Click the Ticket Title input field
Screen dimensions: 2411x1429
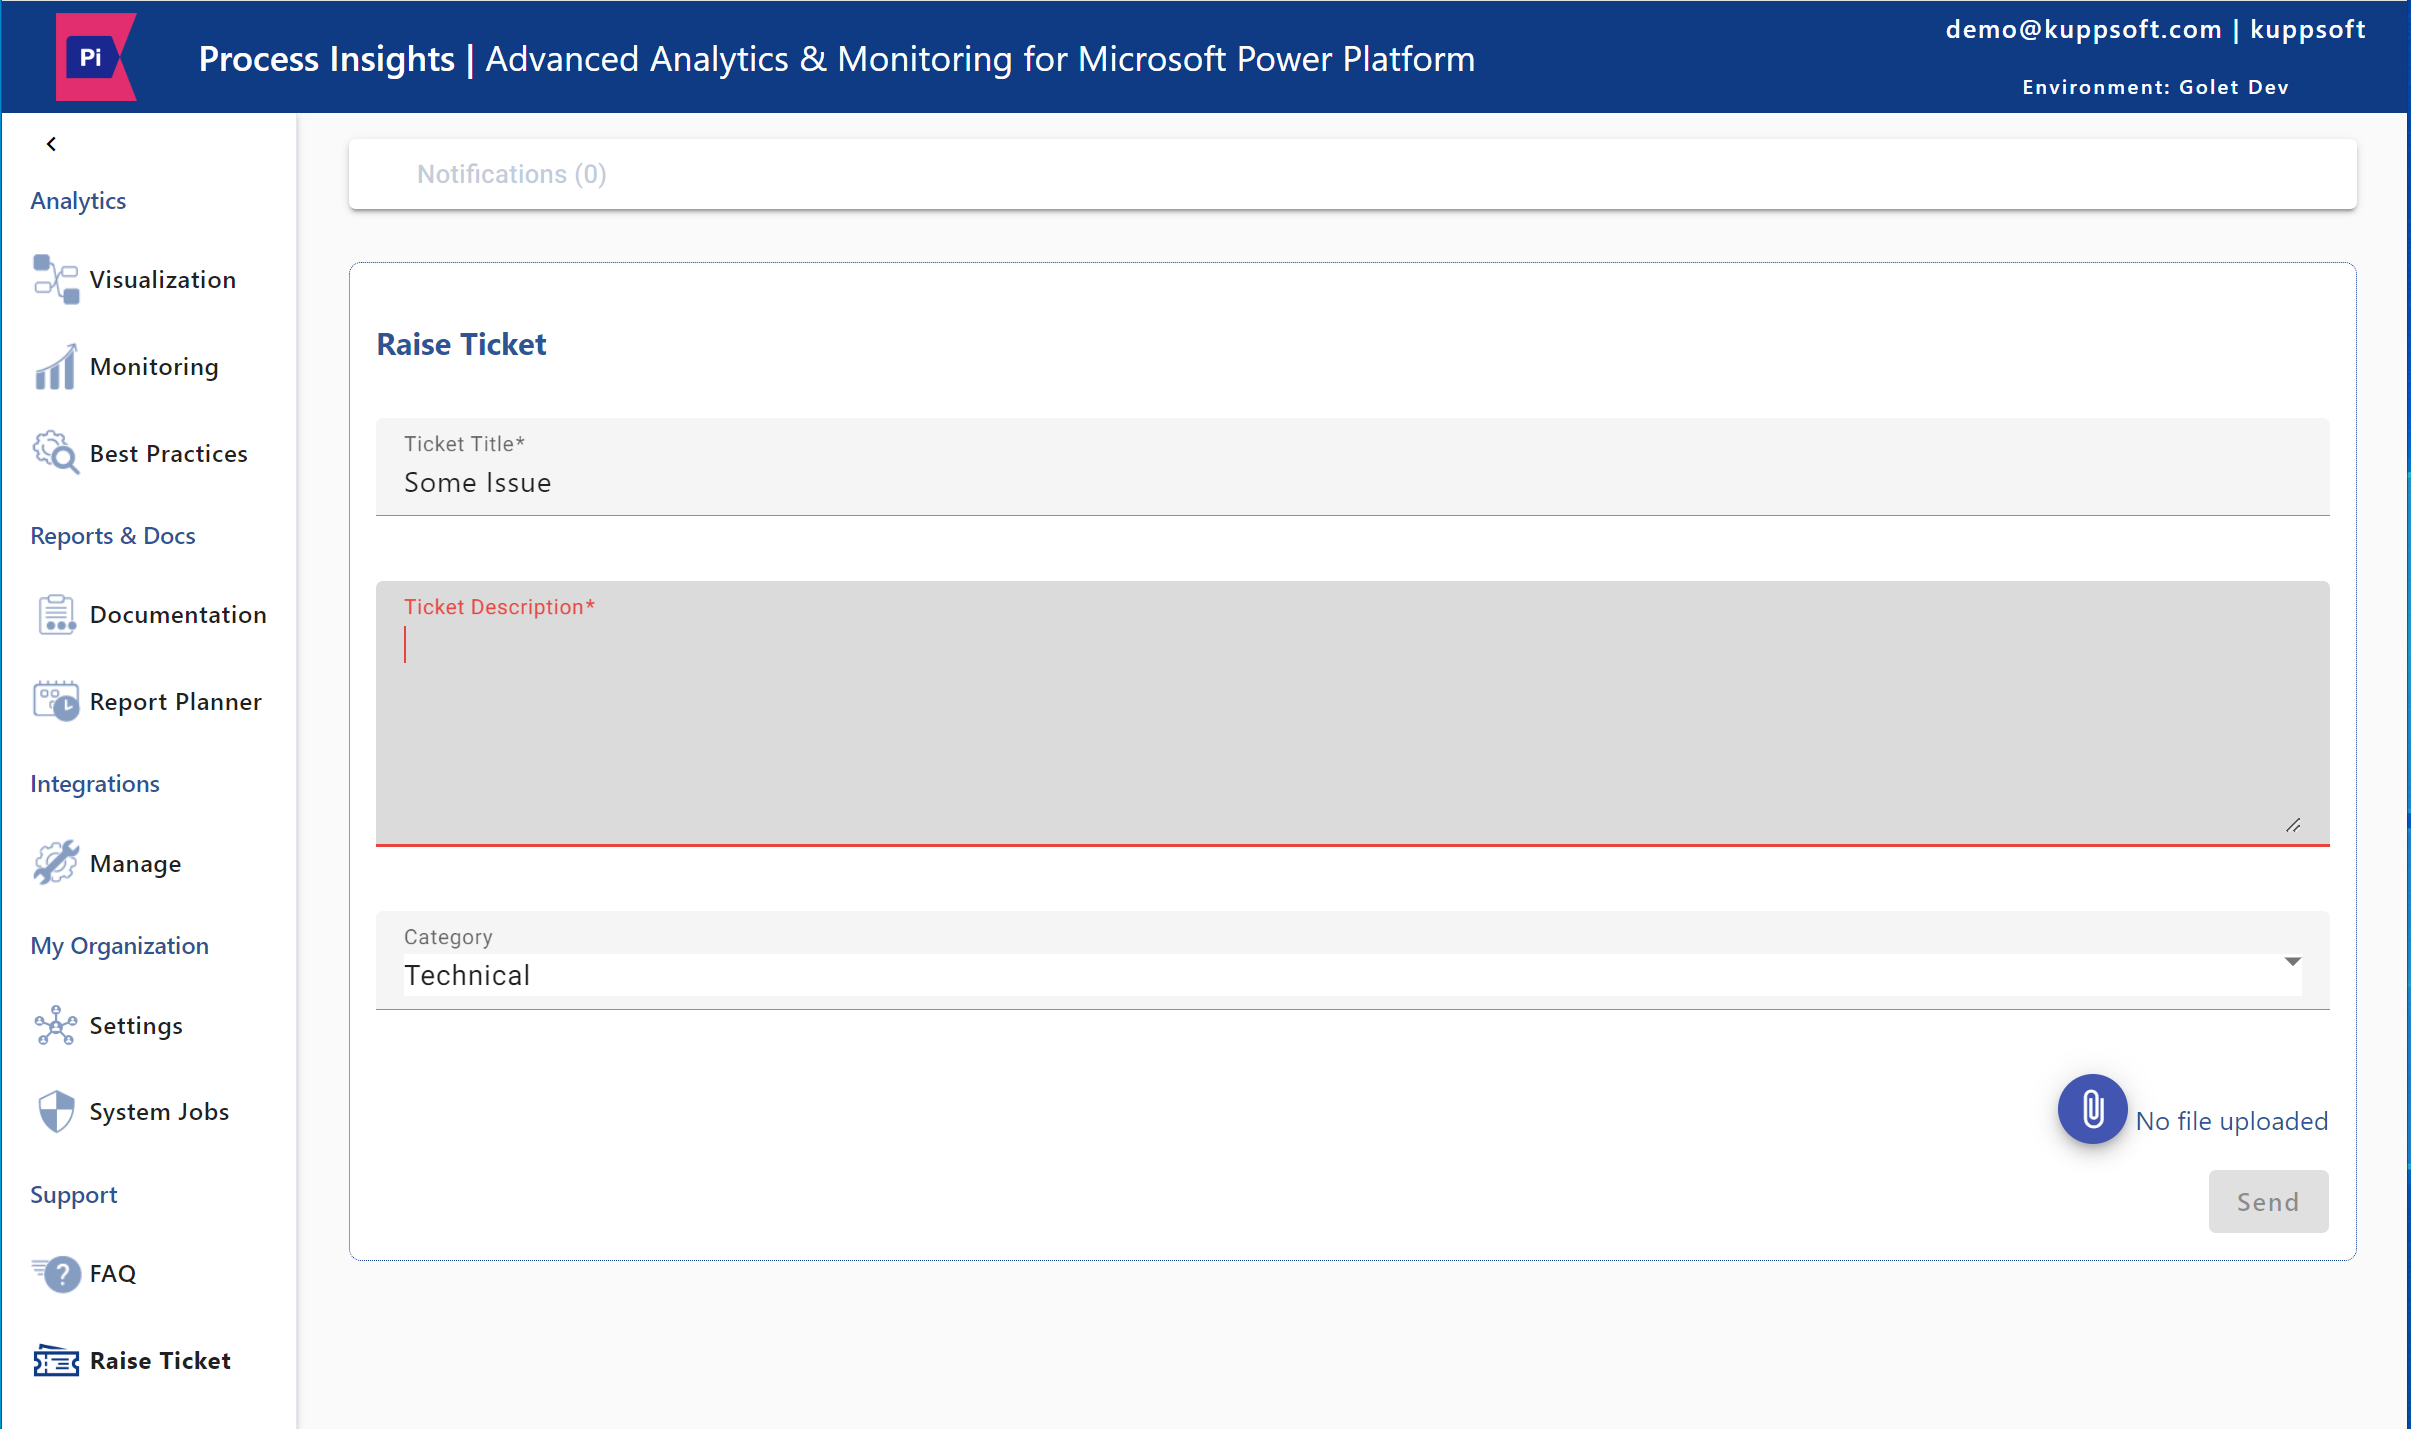(1352, 467)
